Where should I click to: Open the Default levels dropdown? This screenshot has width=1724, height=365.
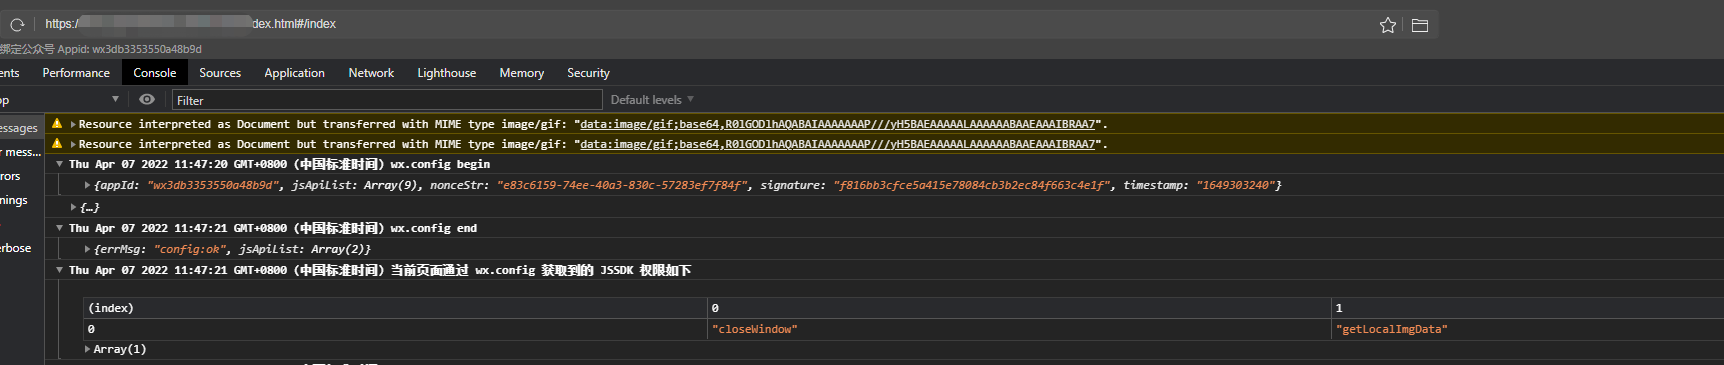[x=652, y=100]
